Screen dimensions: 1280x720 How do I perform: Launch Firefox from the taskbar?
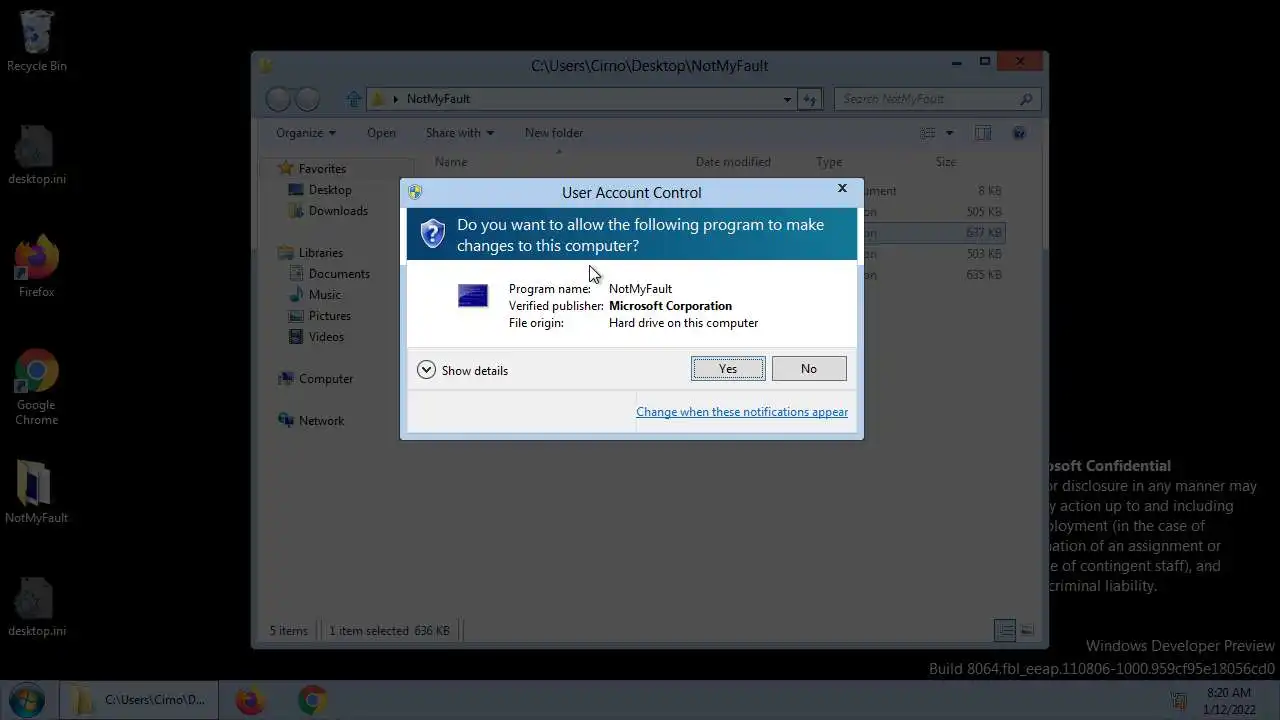pos(250,700)
